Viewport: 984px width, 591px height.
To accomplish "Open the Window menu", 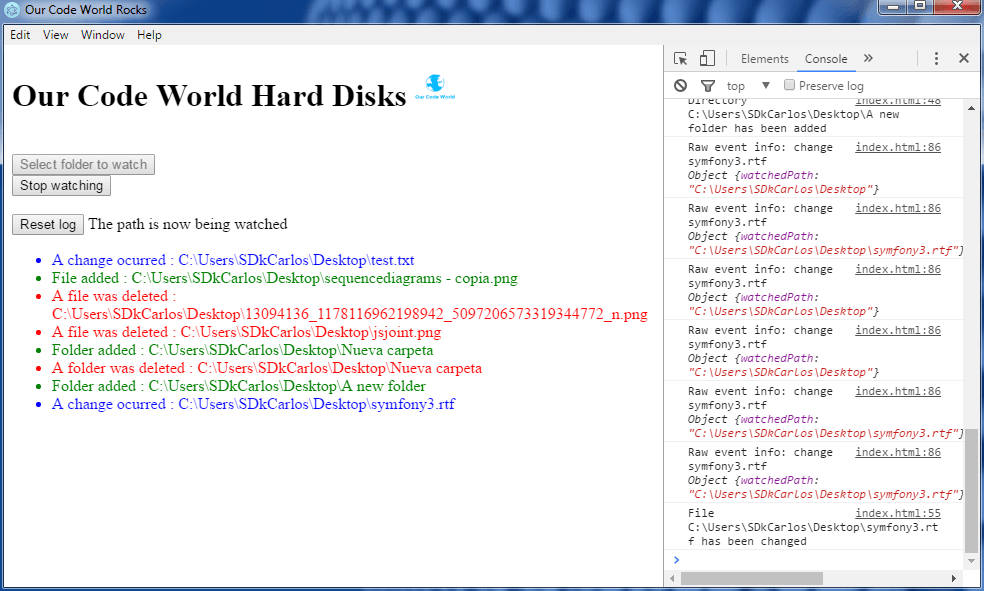I will tap(103, 35).
